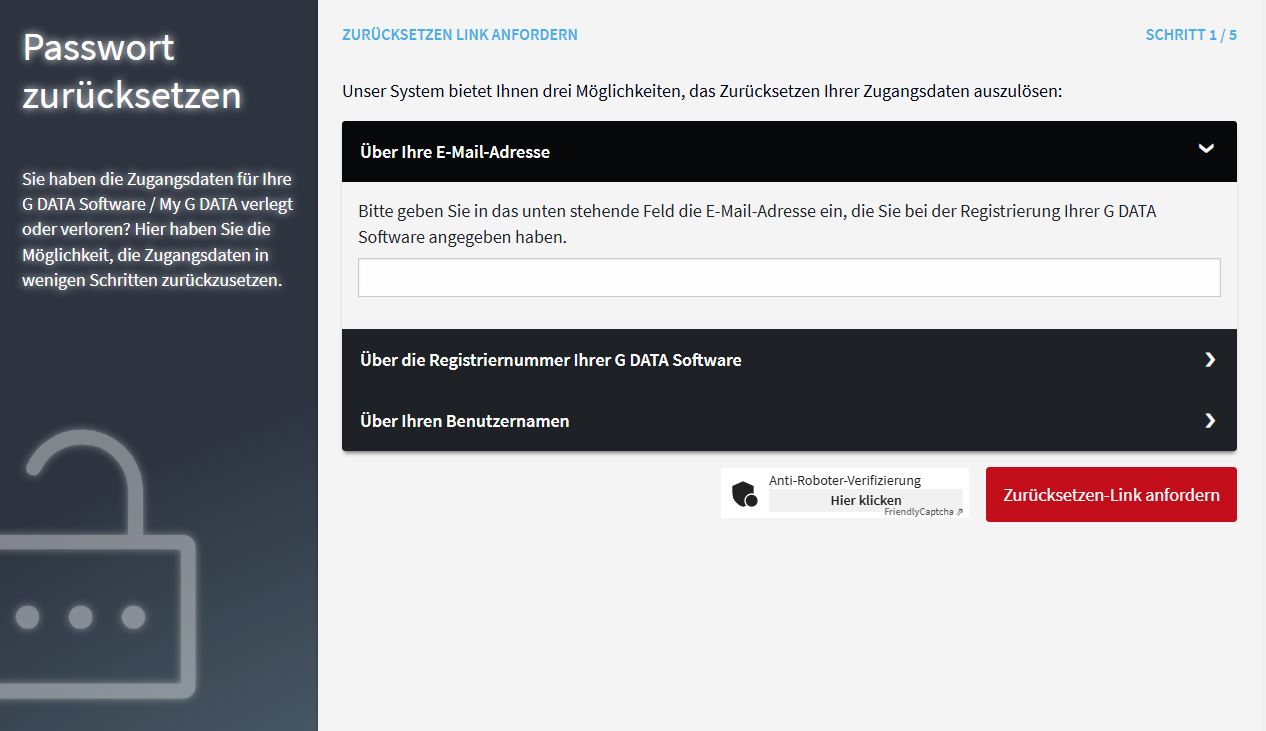Click the e-mail address input field

point(789,278)
